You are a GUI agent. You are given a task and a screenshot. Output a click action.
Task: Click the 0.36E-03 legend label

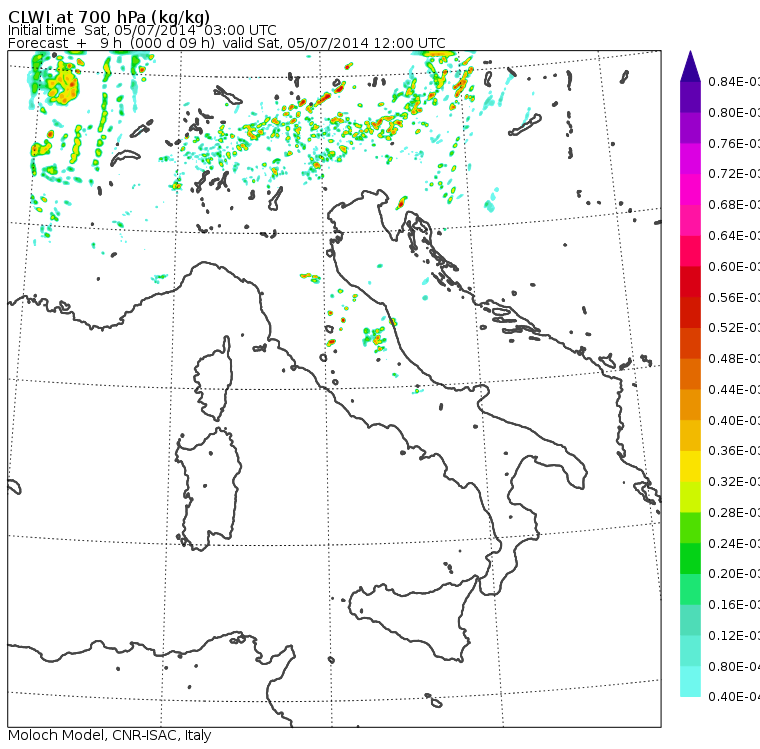point(734,451)
